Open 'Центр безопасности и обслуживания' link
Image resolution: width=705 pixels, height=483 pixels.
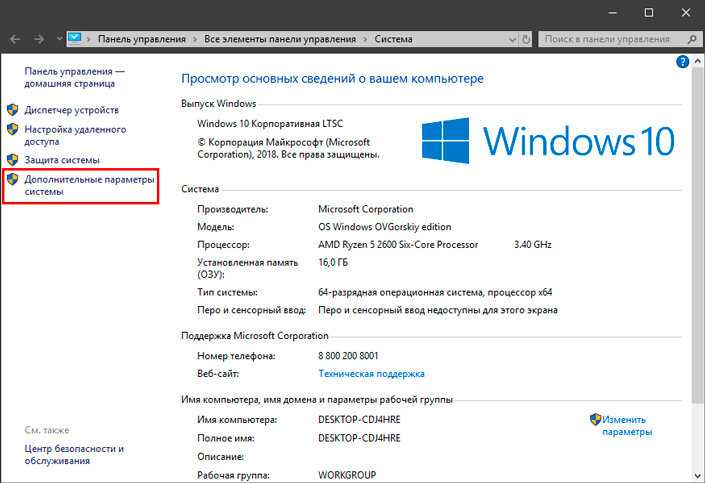pyautogui.click(x=74, y=455)
